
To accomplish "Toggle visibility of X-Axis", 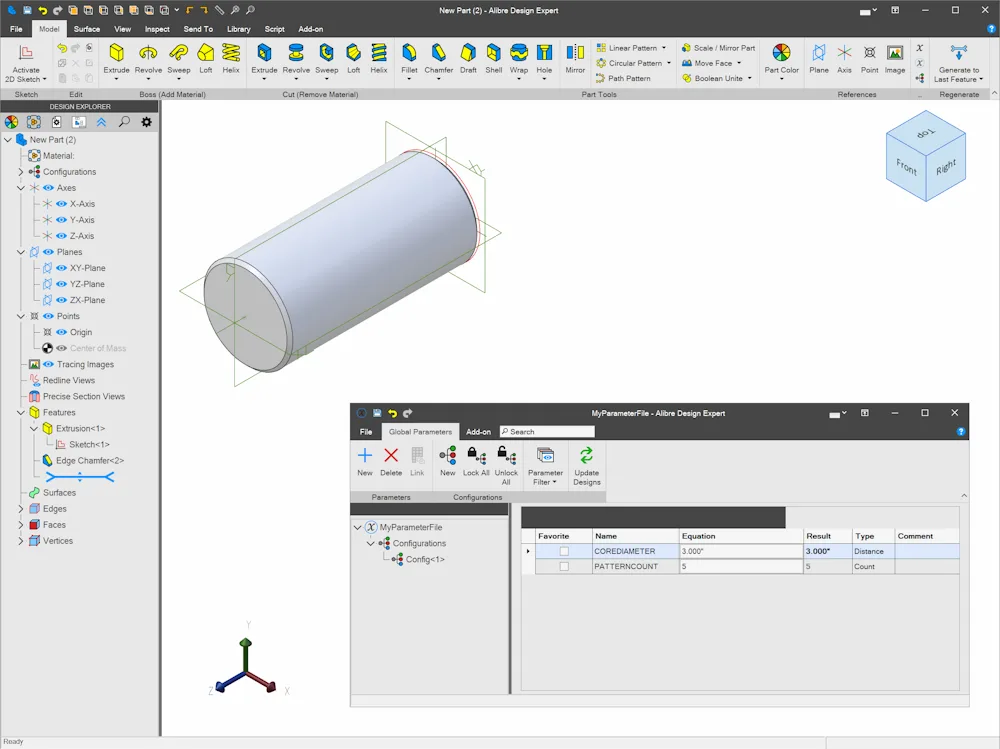I will click(61, 204).
